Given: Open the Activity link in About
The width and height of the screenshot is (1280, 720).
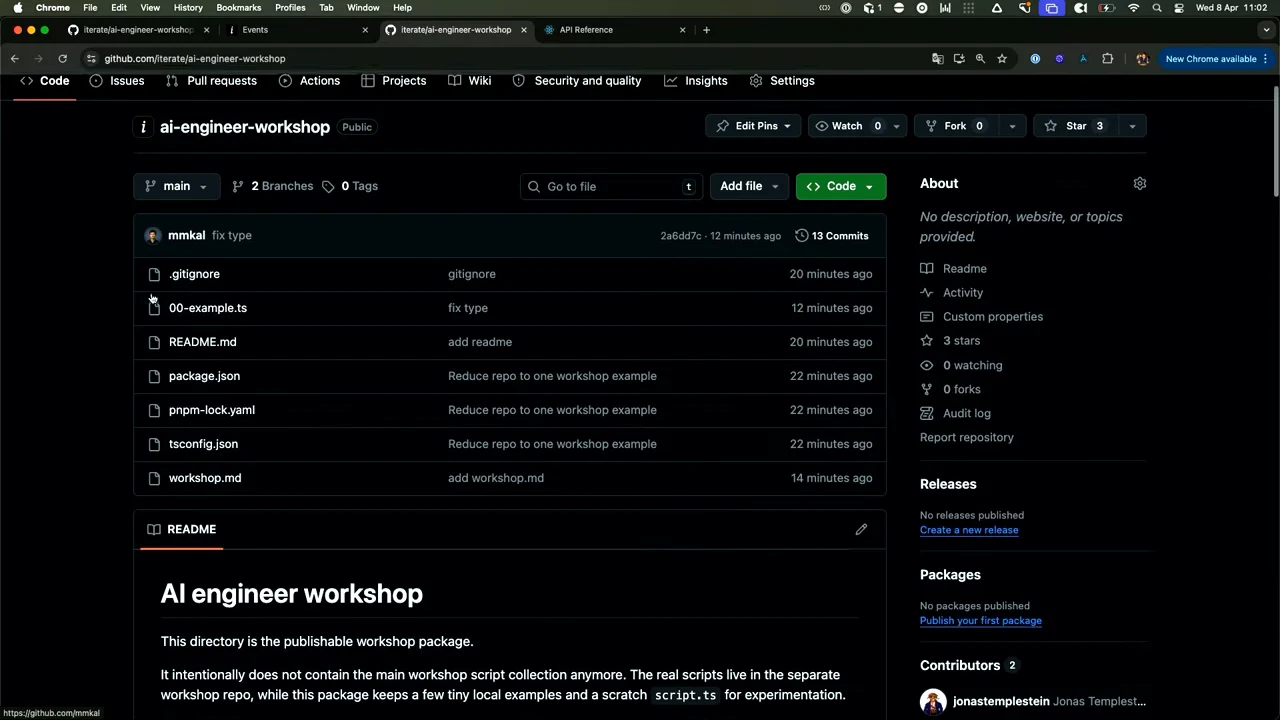Looking at the screenshot, I should (x=962, y=293).
